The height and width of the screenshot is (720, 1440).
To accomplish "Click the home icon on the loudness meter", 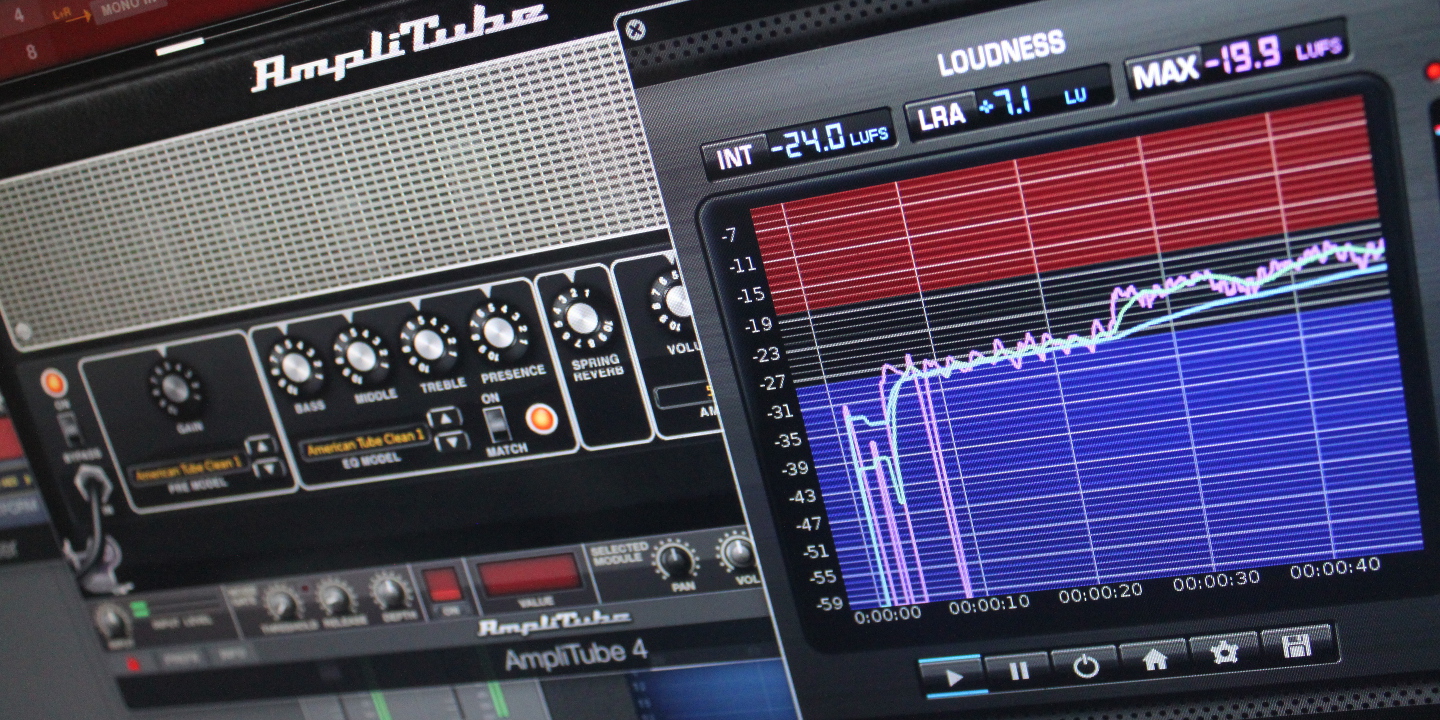I will click(x=1155, y=662).
